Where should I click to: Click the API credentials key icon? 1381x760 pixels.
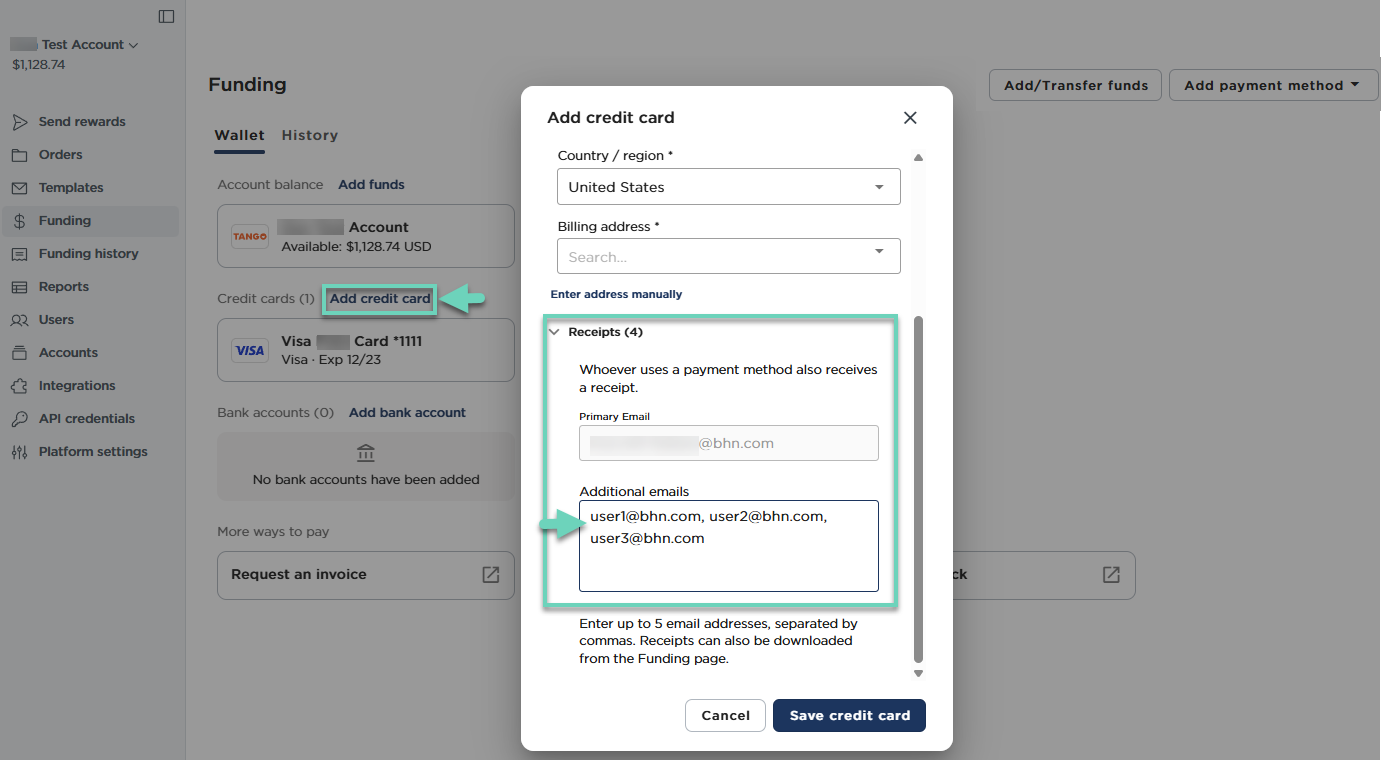[x=19, y=419]
